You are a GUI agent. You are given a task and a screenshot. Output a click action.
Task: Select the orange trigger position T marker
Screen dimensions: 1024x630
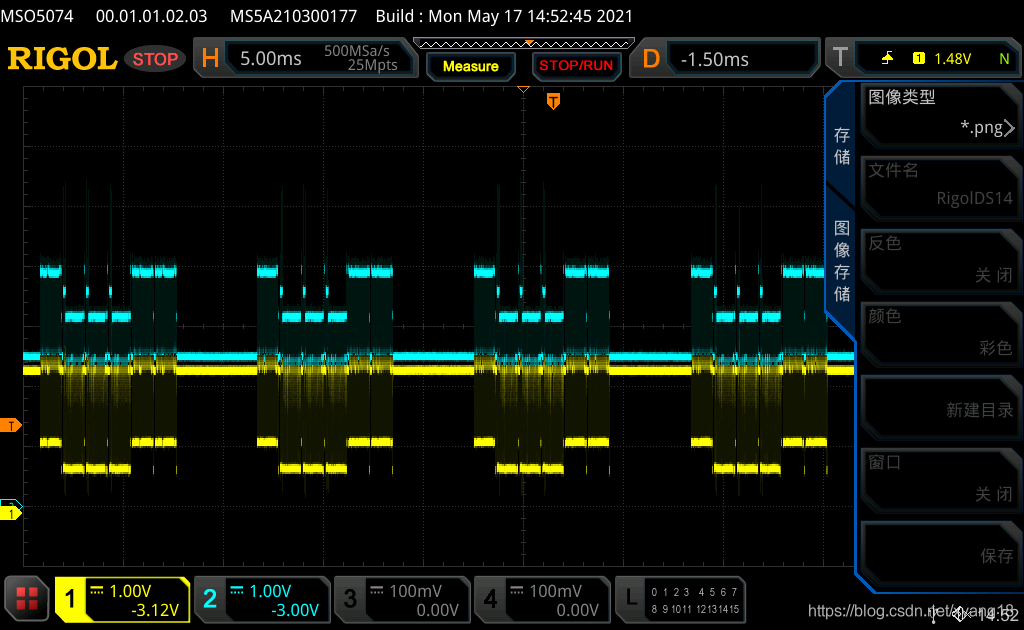(x=553, y=101)
